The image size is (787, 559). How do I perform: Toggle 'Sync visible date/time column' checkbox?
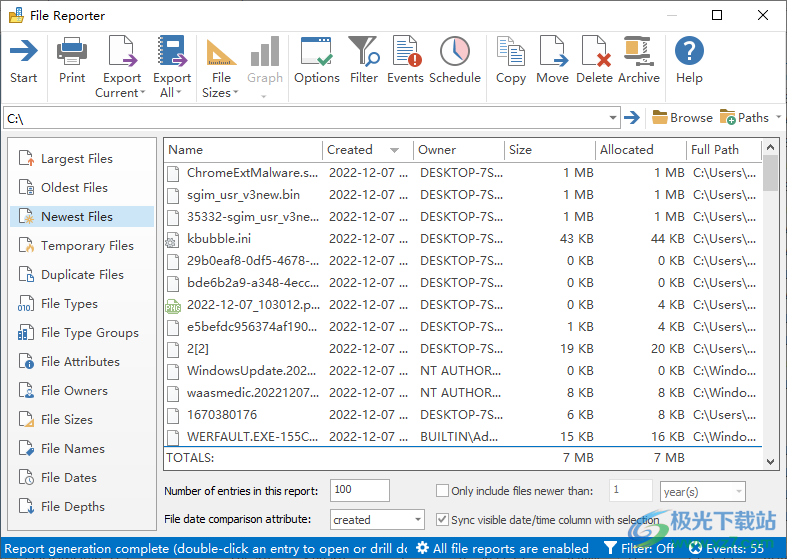(x=442, y=519)
